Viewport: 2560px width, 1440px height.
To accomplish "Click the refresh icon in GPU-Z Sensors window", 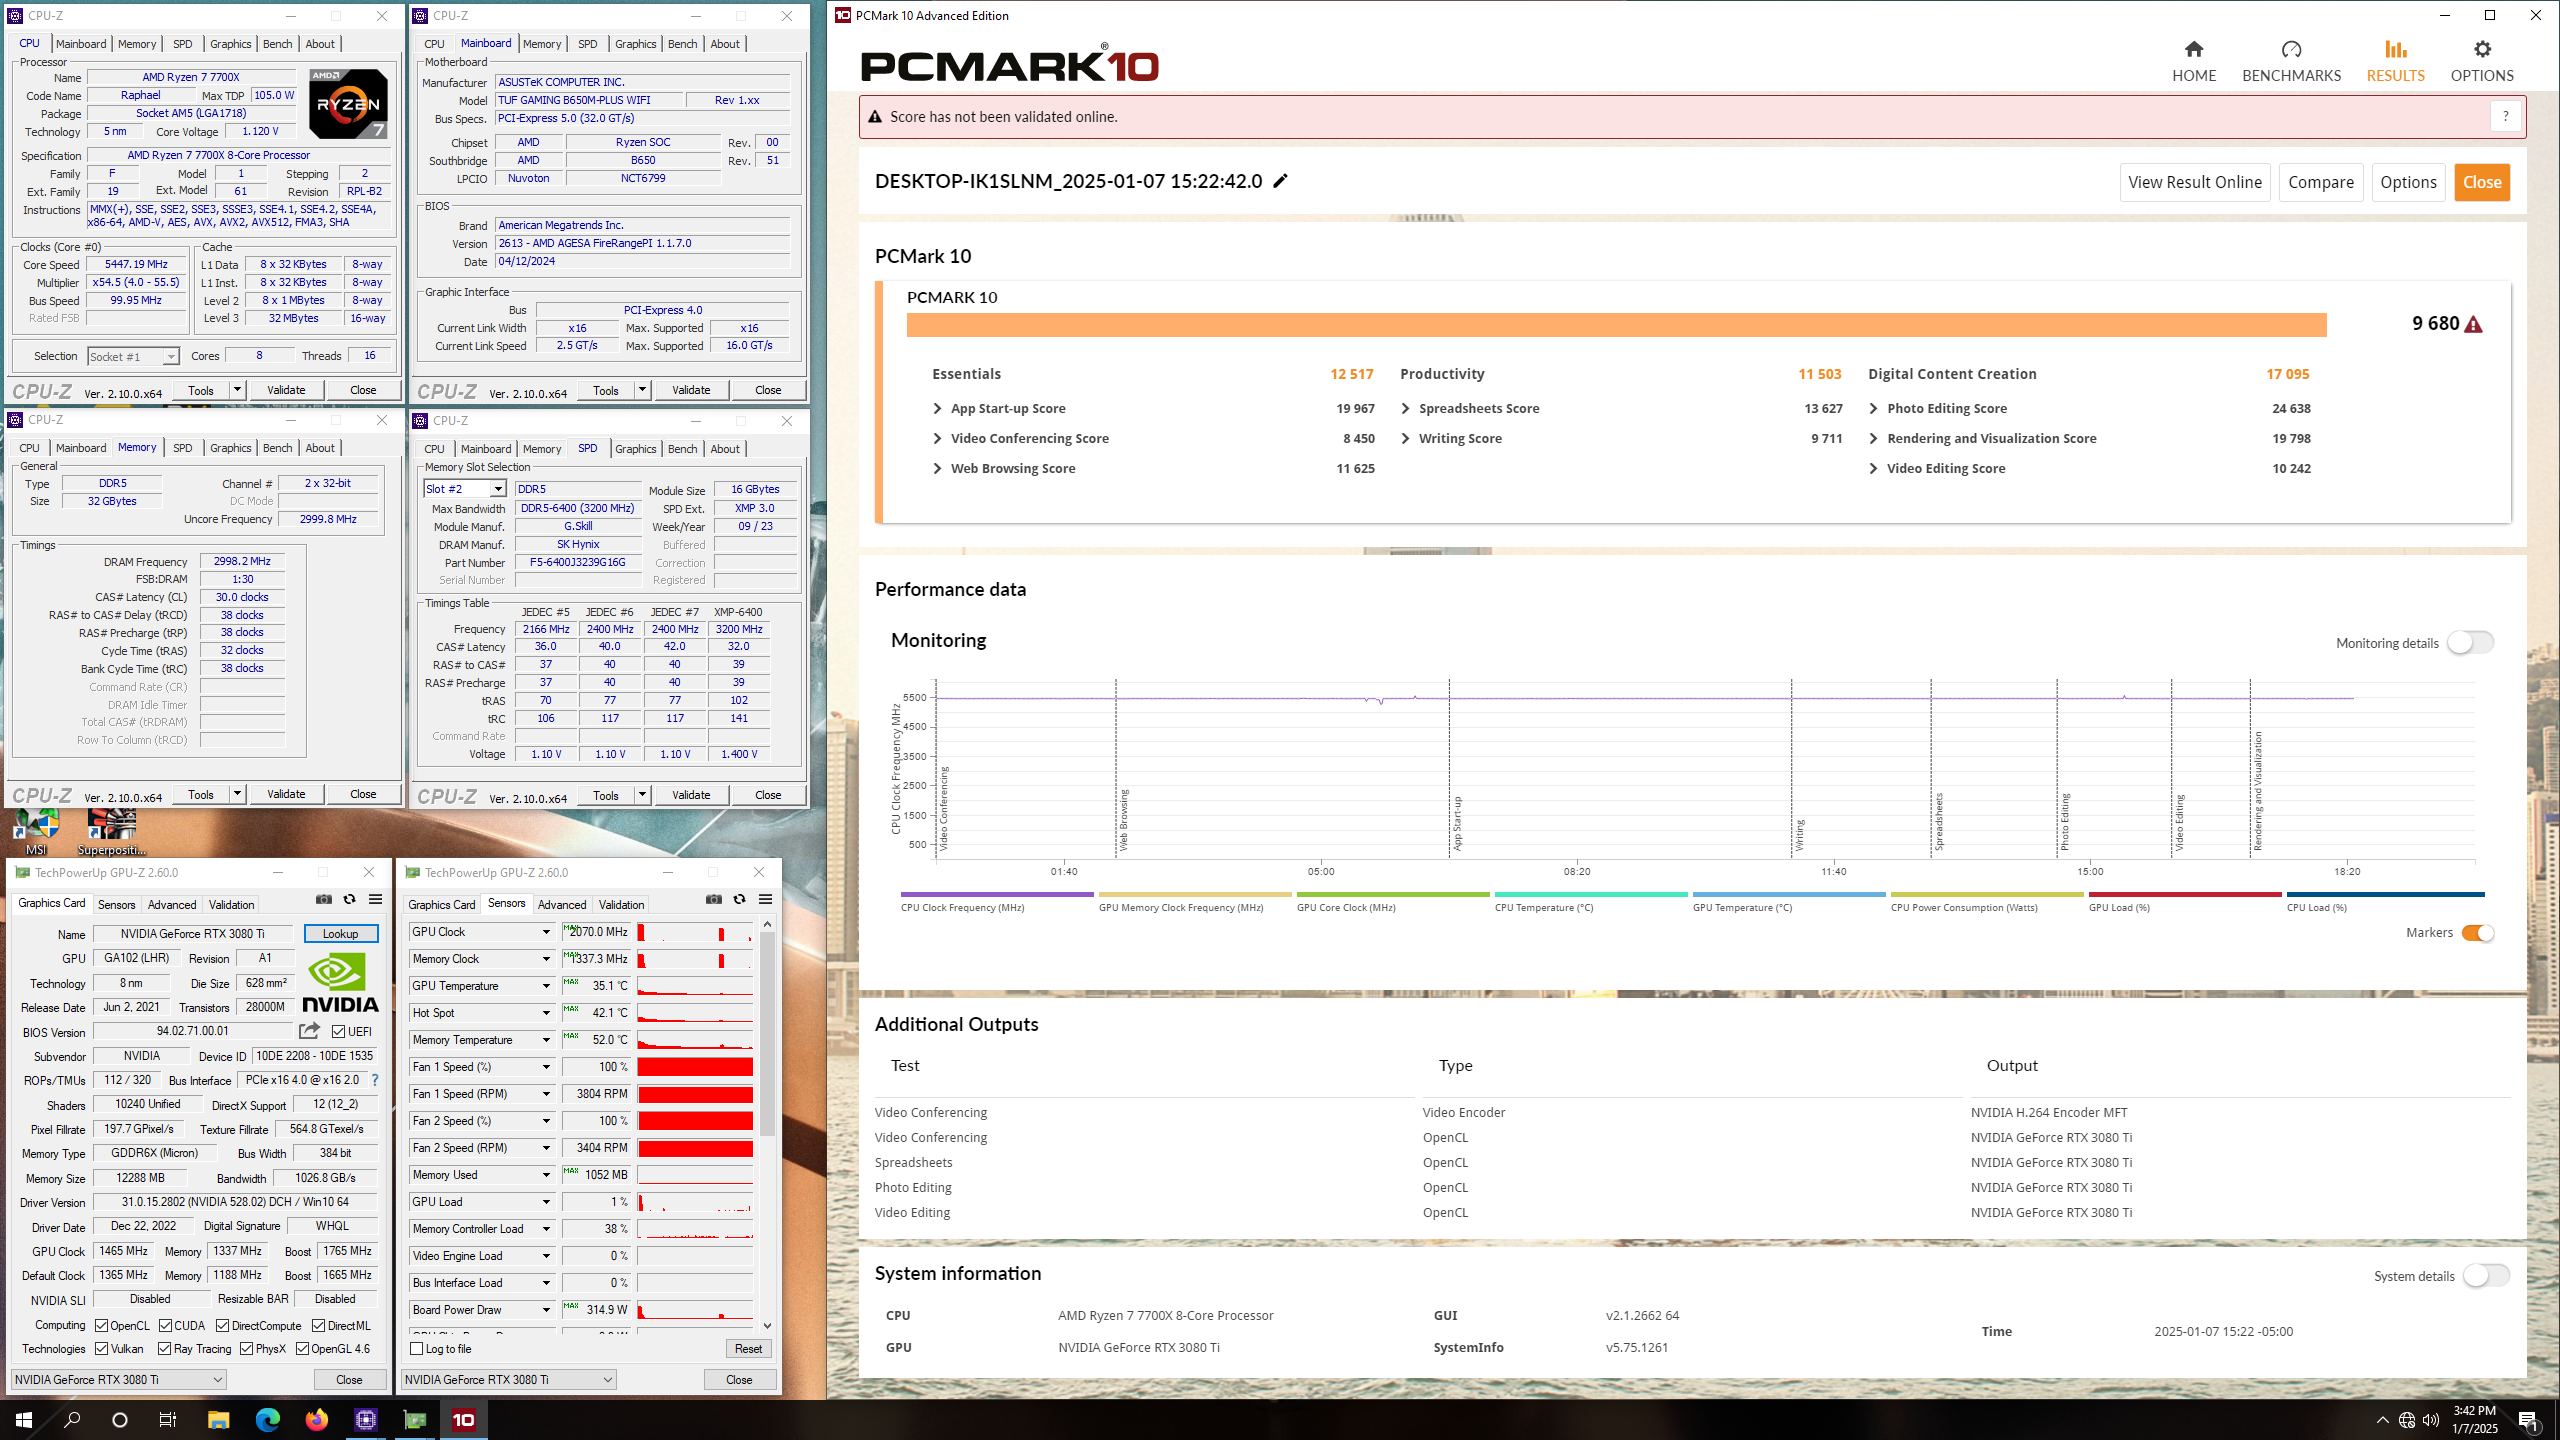I will 739,899.
